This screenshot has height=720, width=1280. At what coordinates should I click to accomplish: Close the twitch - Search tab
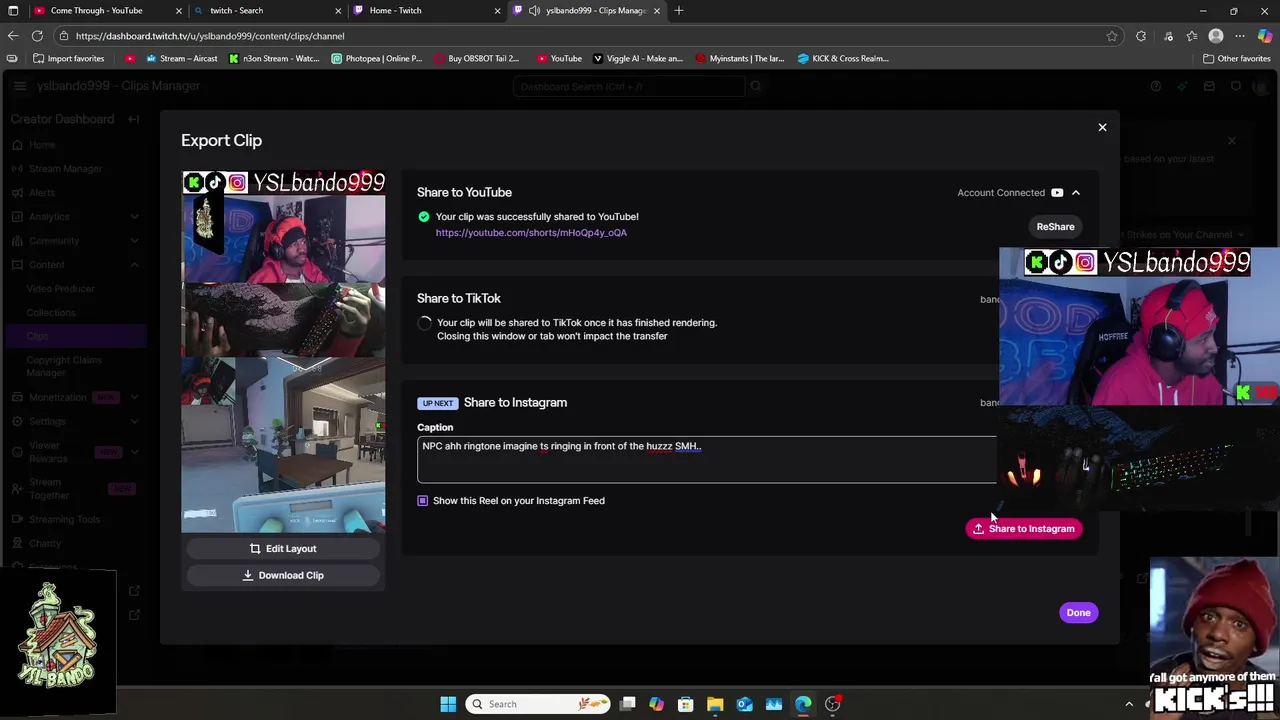(x=338, y=11)
